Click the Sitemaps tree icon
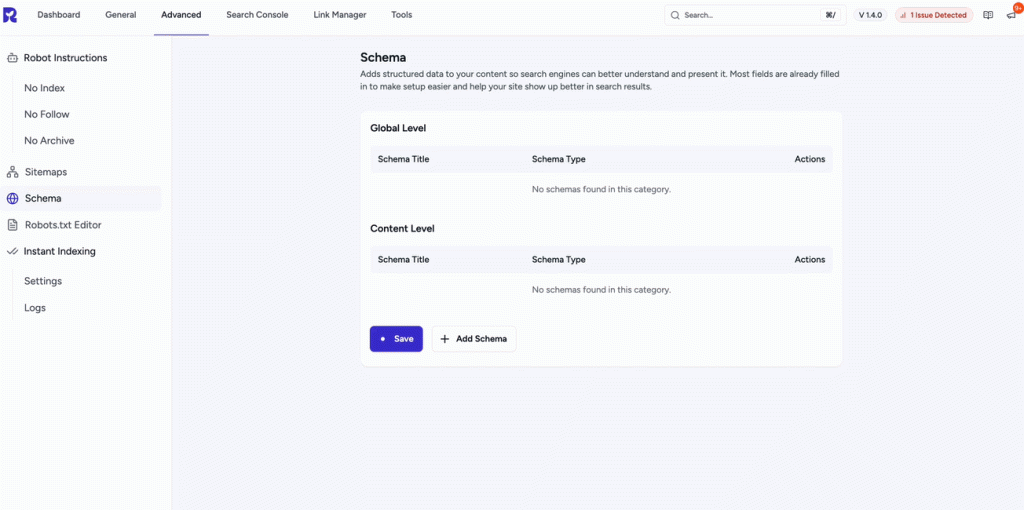Screen dimensions: 1024x510 pyautogui.click(x=12, y=172)
